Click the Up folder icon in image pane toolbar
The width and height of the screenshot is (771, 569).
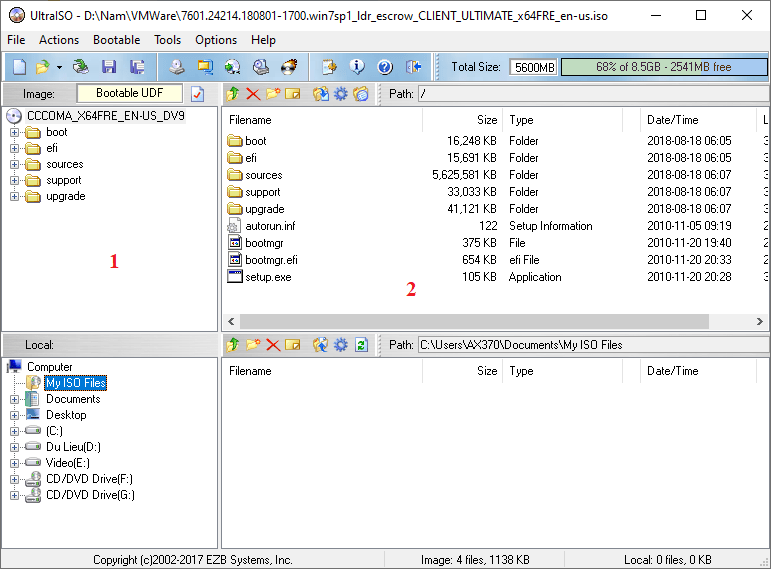pyautogui.click(x=233, y=93)
